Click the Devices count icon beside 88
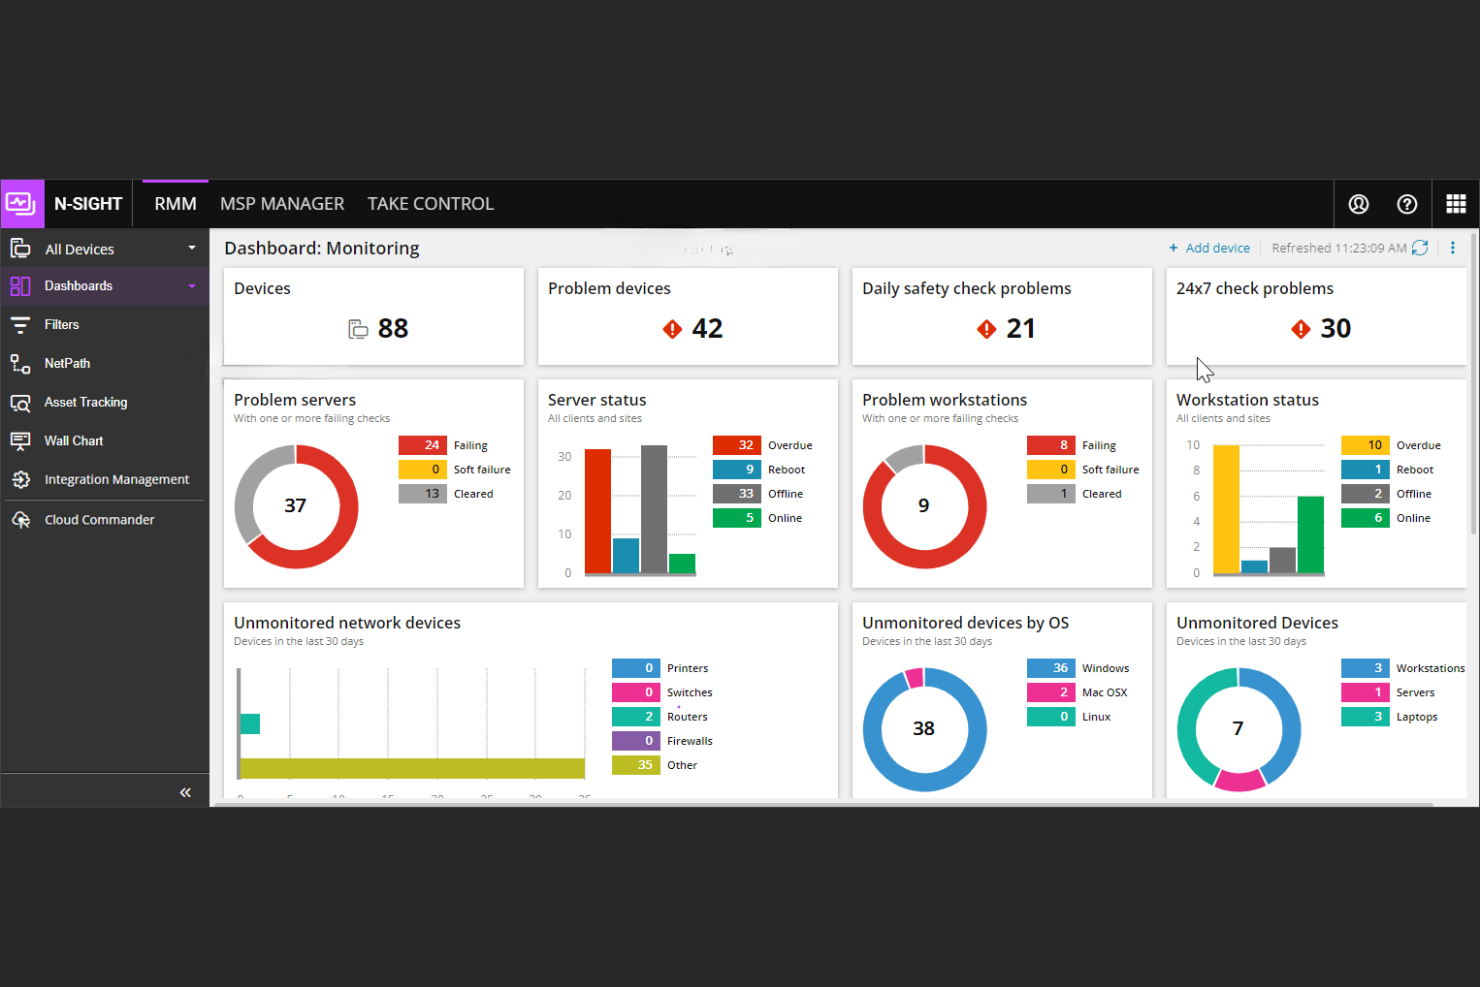The width and height of the screenshot is (1480, 987). point(358,329)
